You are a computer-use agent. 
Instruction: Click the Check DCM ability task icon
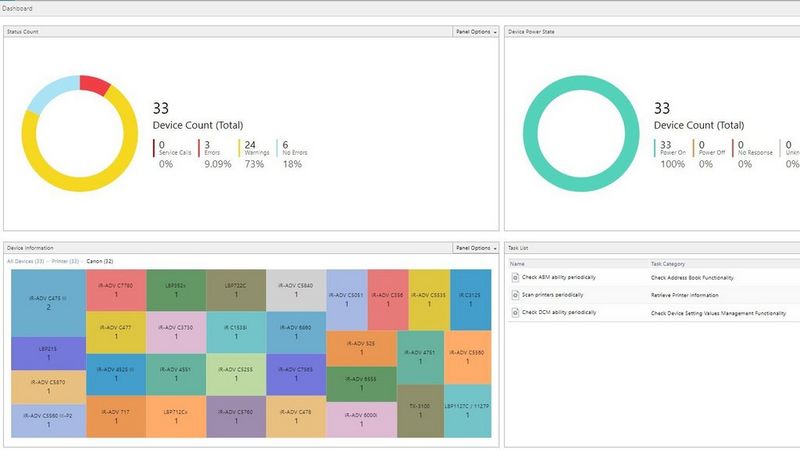(x=515, y=313)
